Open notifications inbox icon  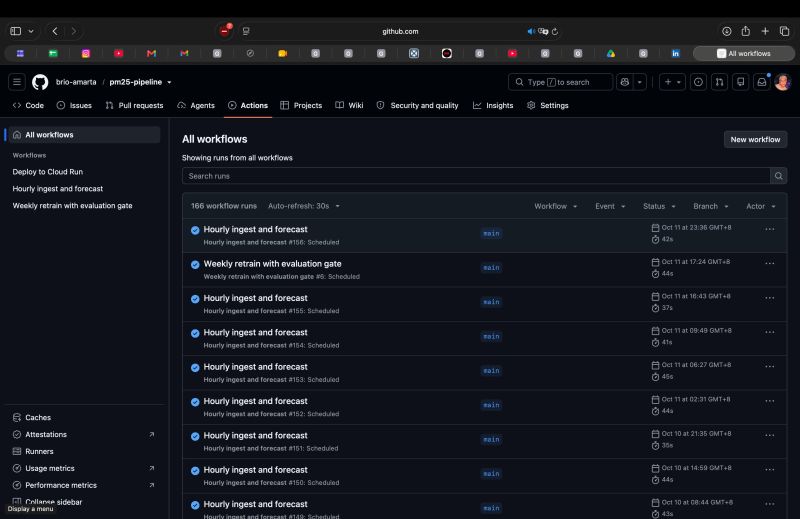tap(762, 82)
